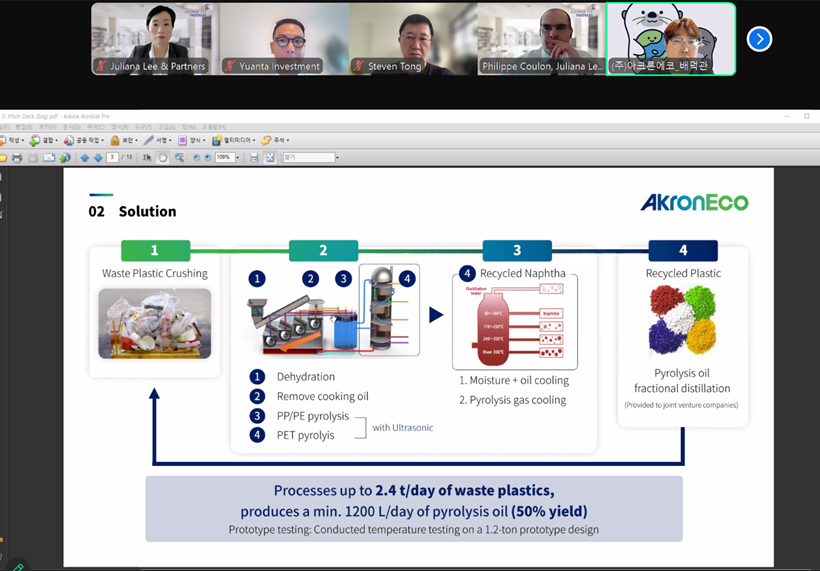Open the 결합 (Combine) toolbar dropdown
Viewport: 820px width, 571px height.
point(43,140)
